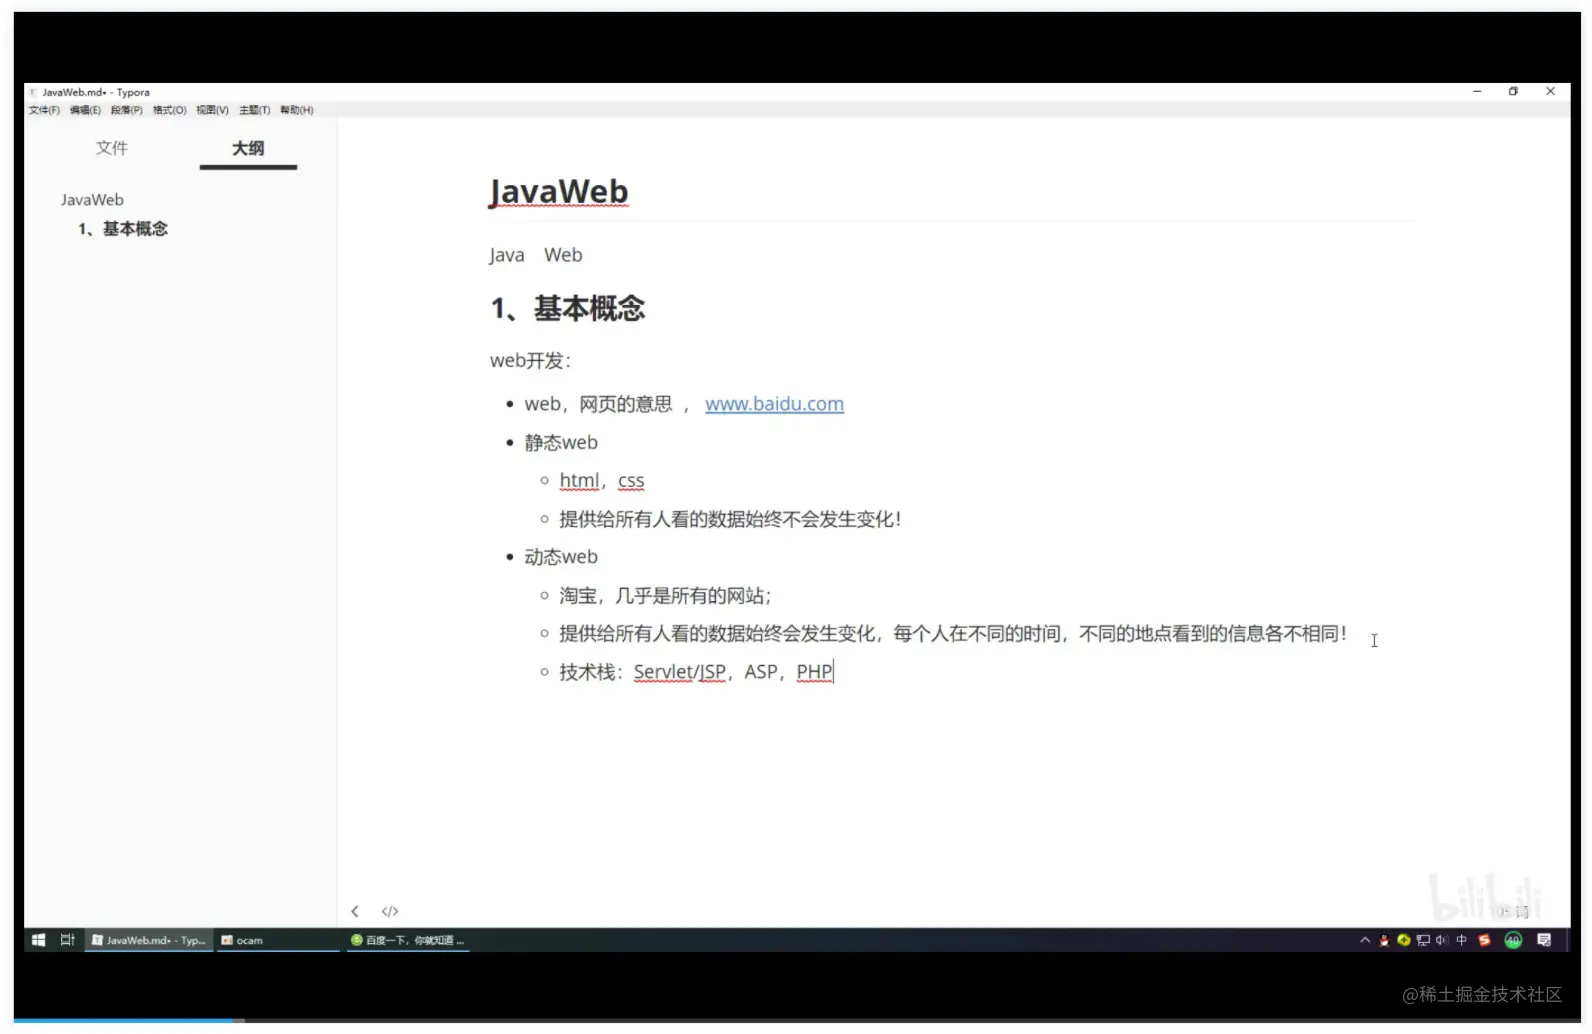Screen dimensions: 1592x1034
Task: Open the 主题(T) menu
Action: click(254, 110)
